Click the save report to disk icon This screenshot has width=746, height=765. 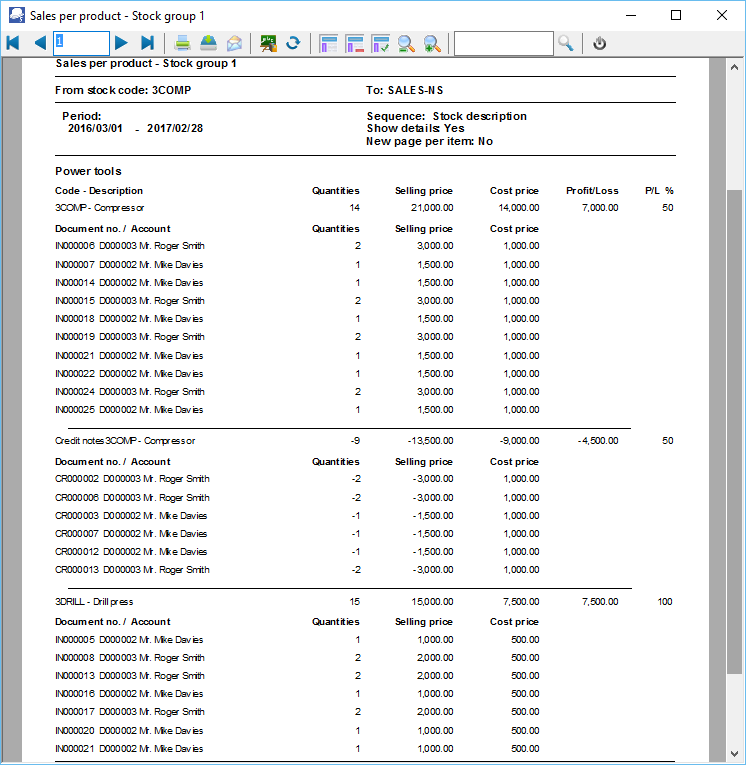[x=208, y=43]
